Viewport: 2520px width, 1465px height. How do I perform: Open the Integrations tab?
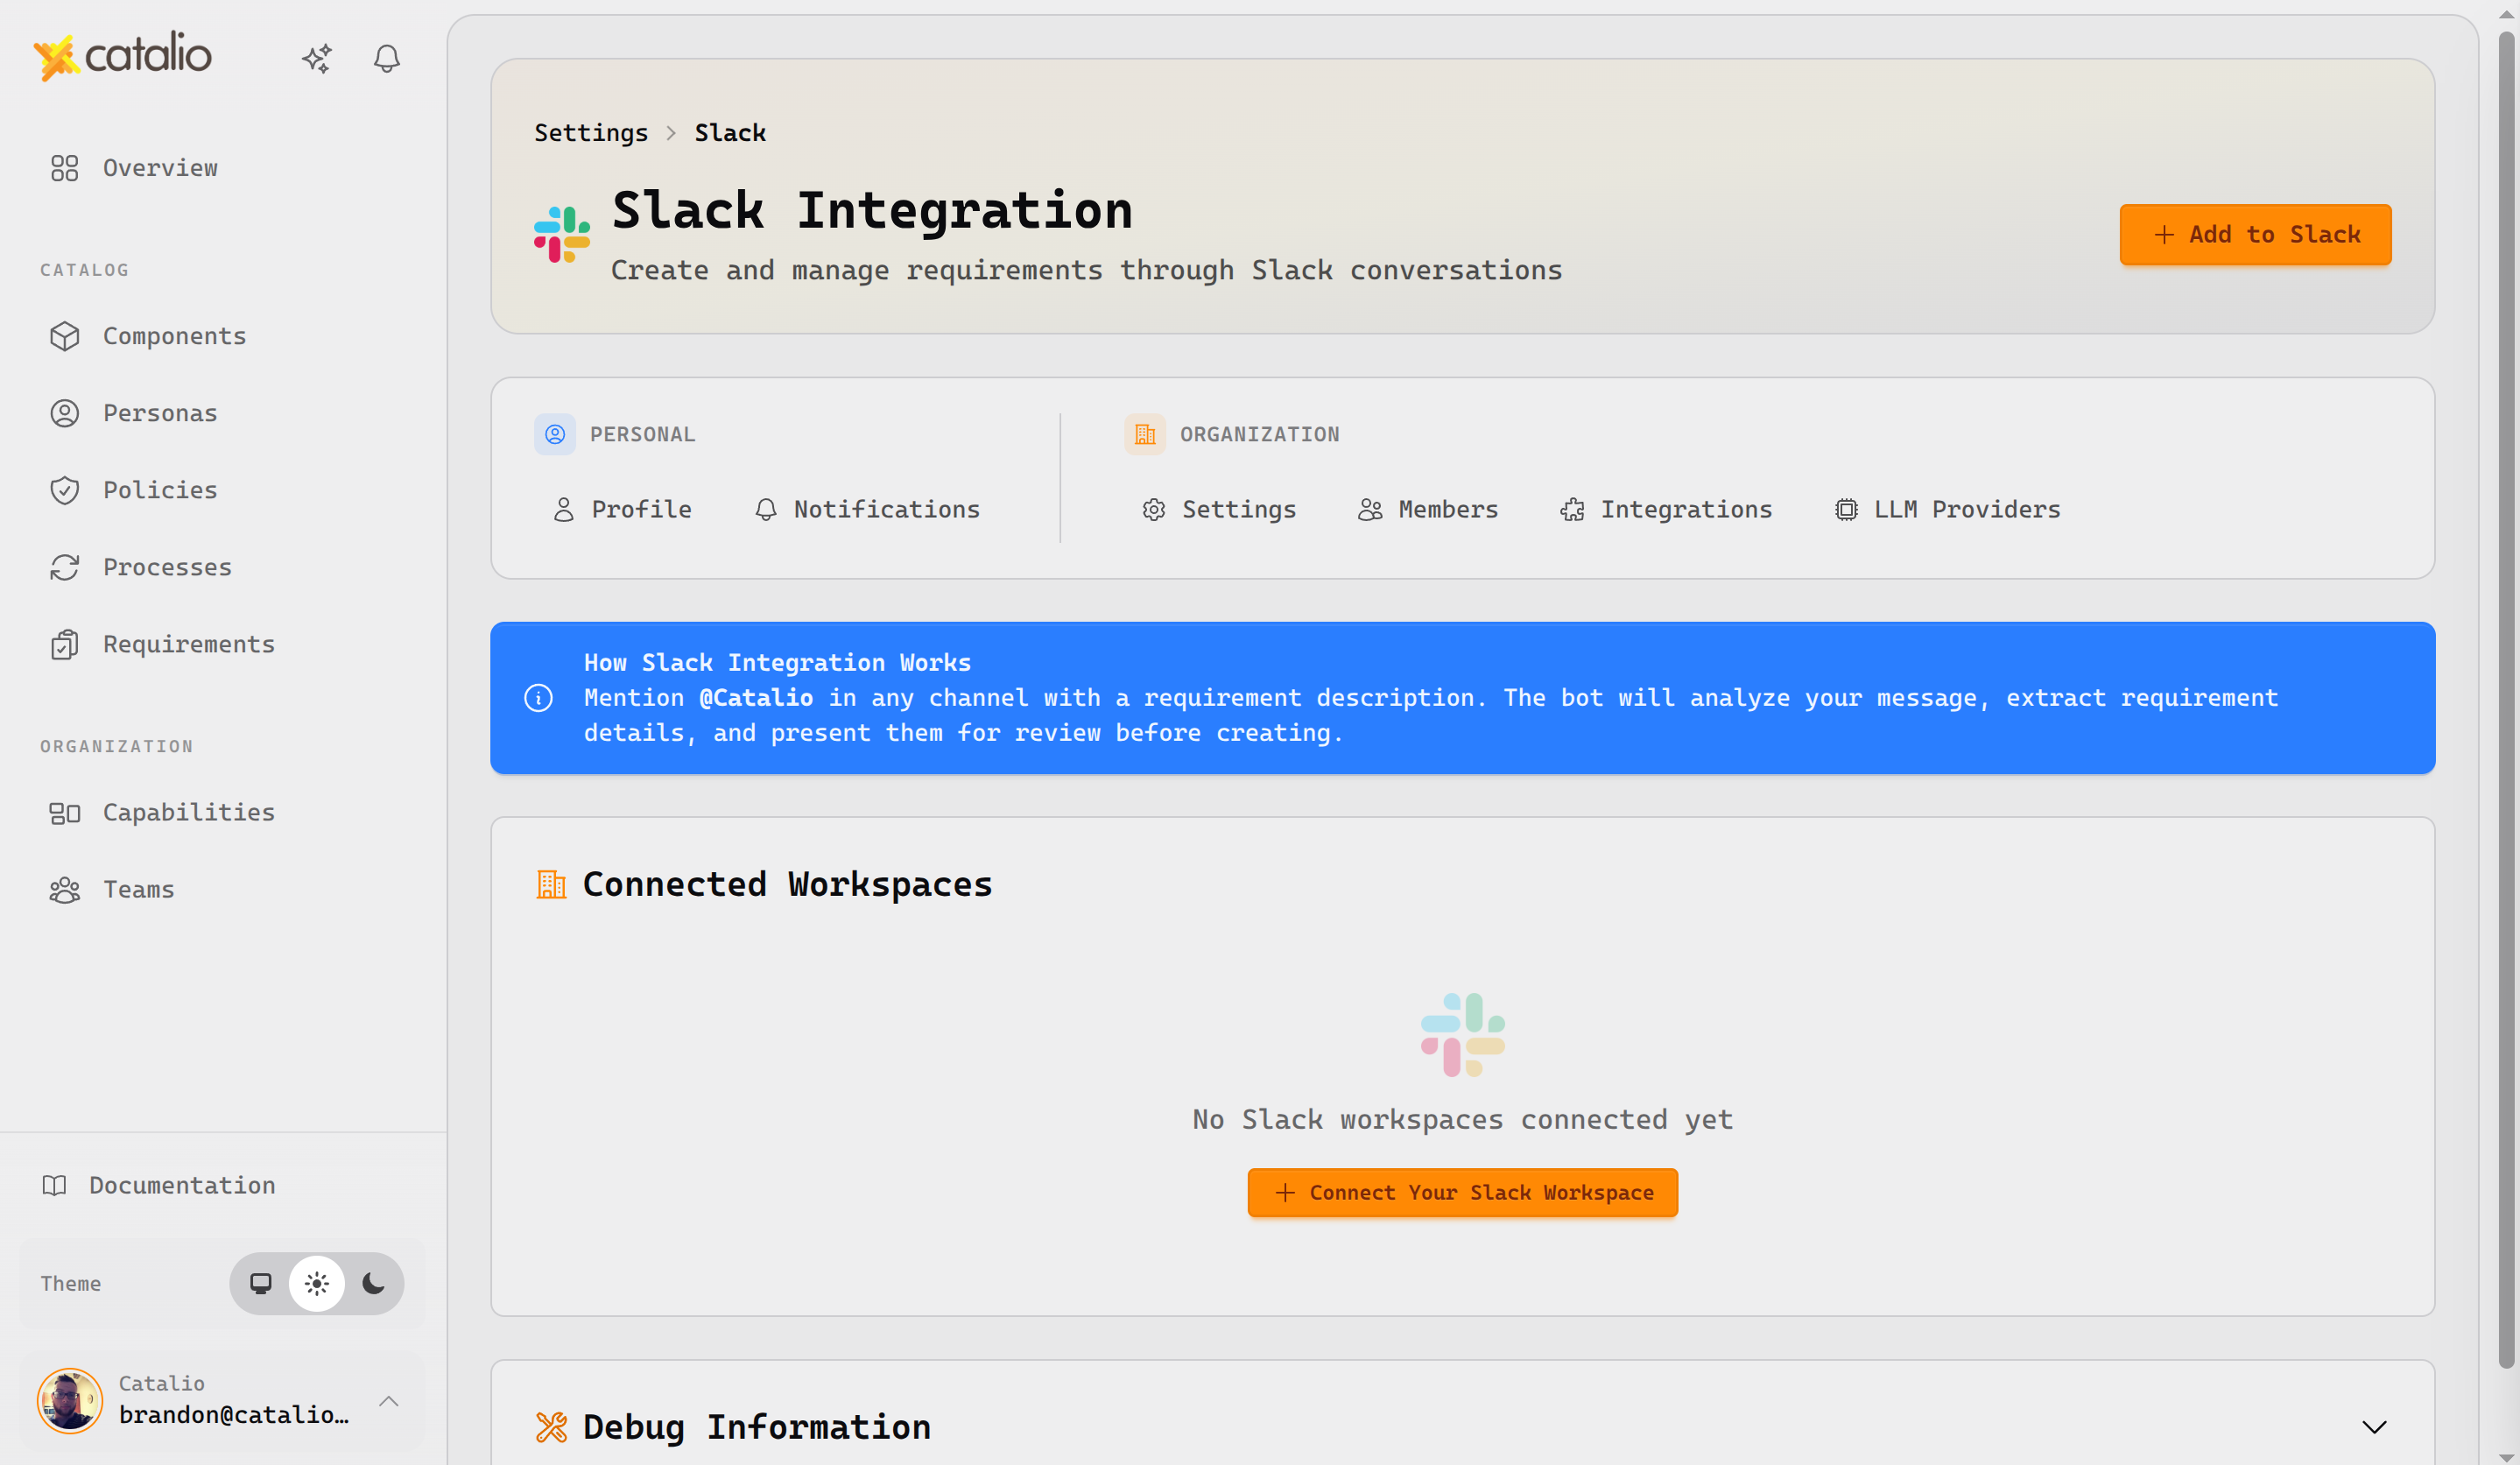click(1666, 509)
